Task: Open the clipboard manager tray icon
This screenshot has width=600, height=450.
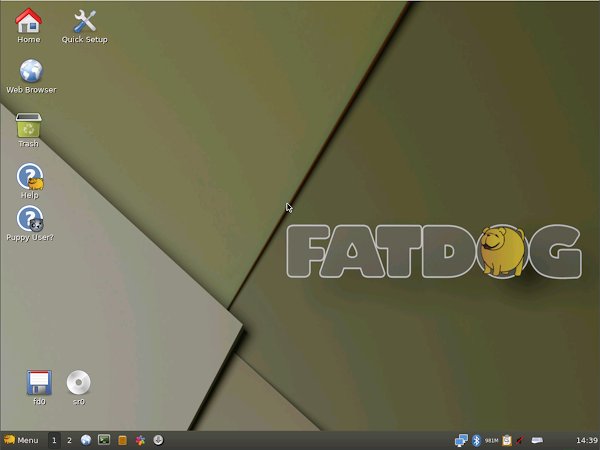Action: pos(507,440)
